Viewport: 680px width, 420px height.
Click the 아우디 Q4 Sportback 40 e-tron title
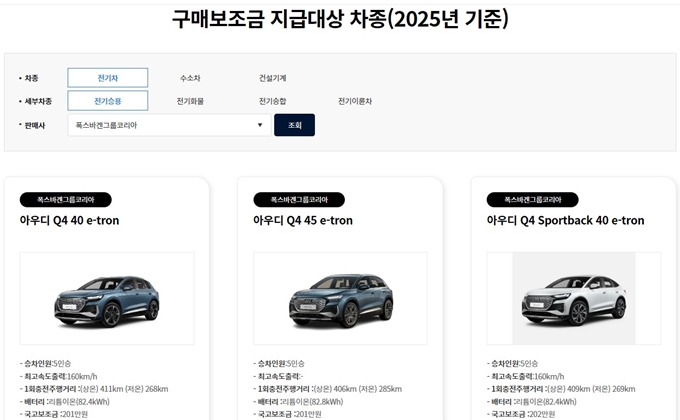tap(566, 220)
